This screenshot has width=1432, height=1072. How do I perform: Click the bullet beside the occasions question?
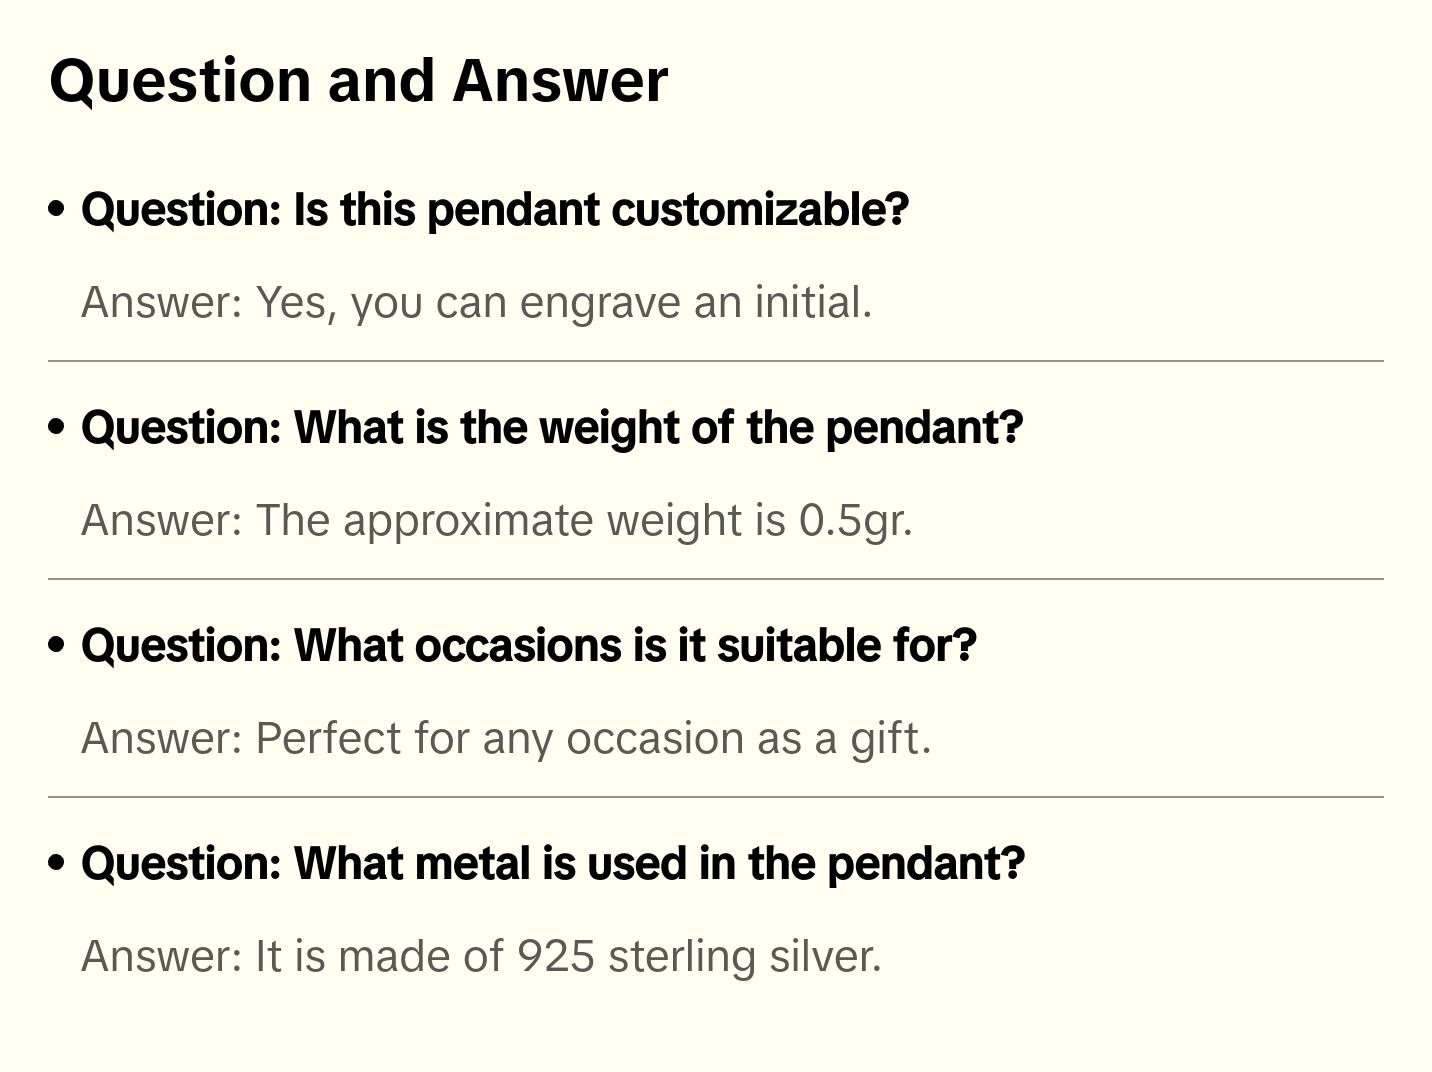(x=57, y=645)
